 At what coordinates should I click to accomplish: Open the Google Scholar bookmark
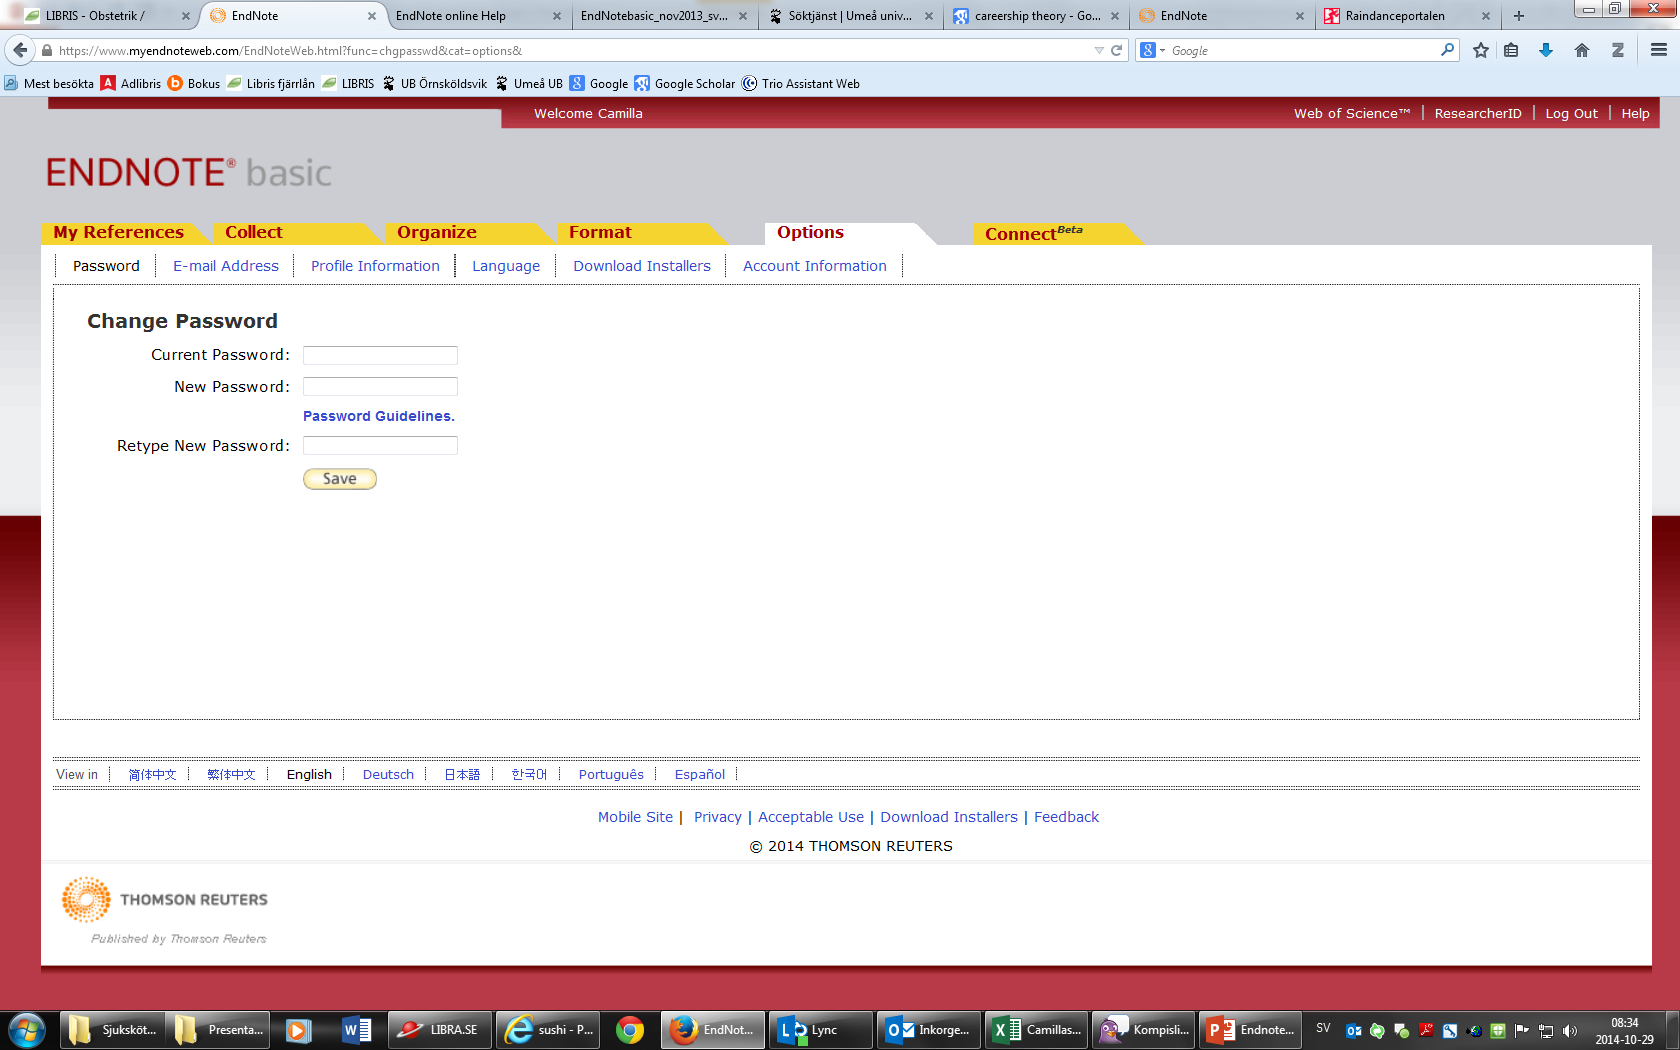coord(685,84)
